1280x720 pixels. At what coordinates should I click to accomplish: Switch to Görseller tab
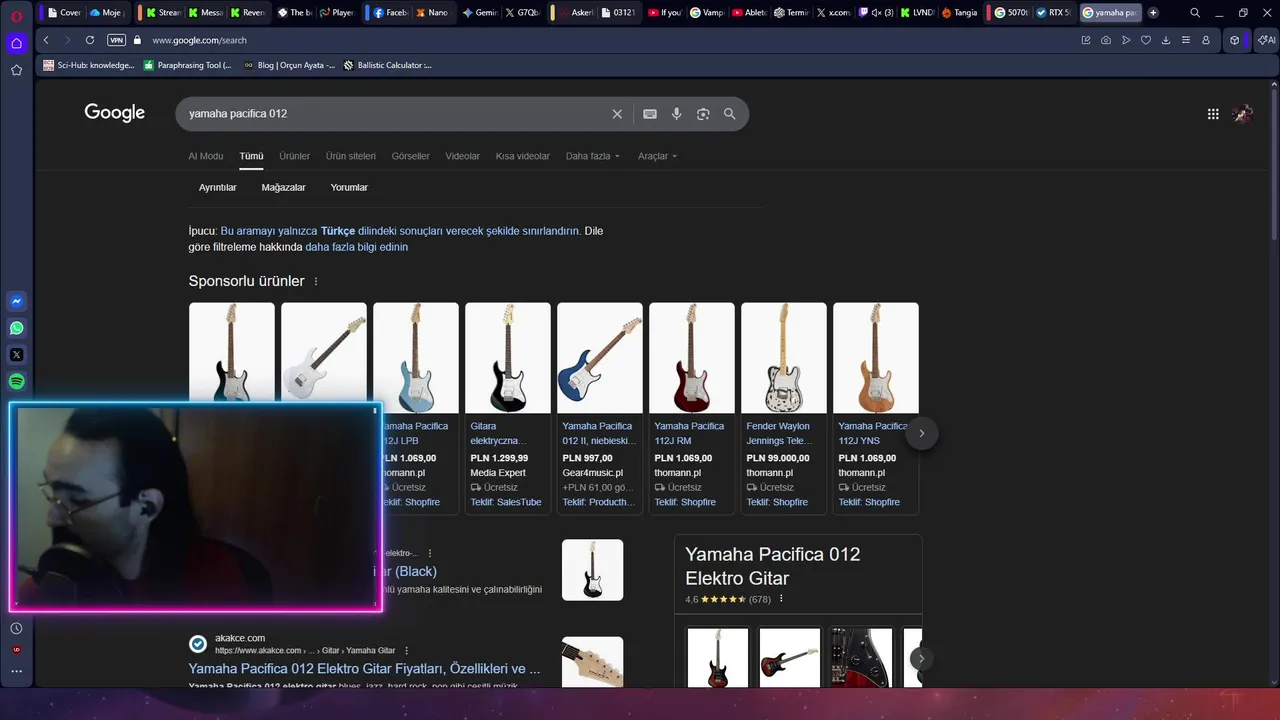(x=411, y=156)
